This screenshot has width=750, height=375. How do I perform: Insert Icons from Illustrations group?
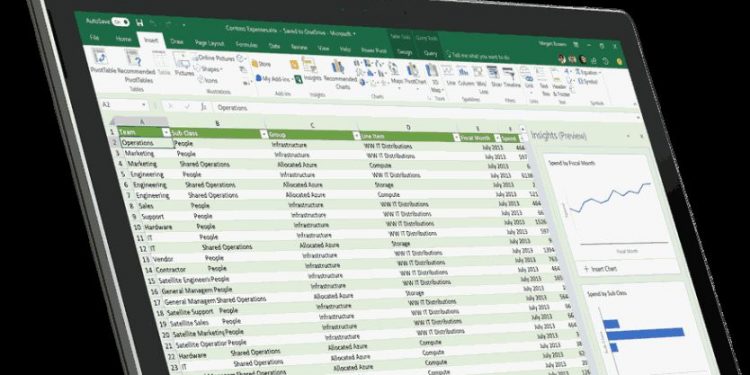[207, 80]
